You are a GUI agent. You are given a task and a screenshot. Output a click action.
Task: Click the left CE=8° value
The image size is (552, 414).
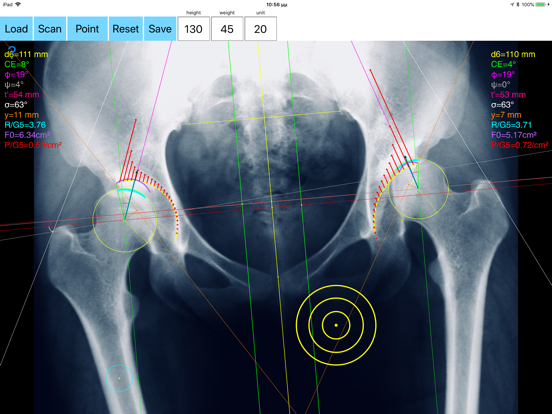[17, 64]
